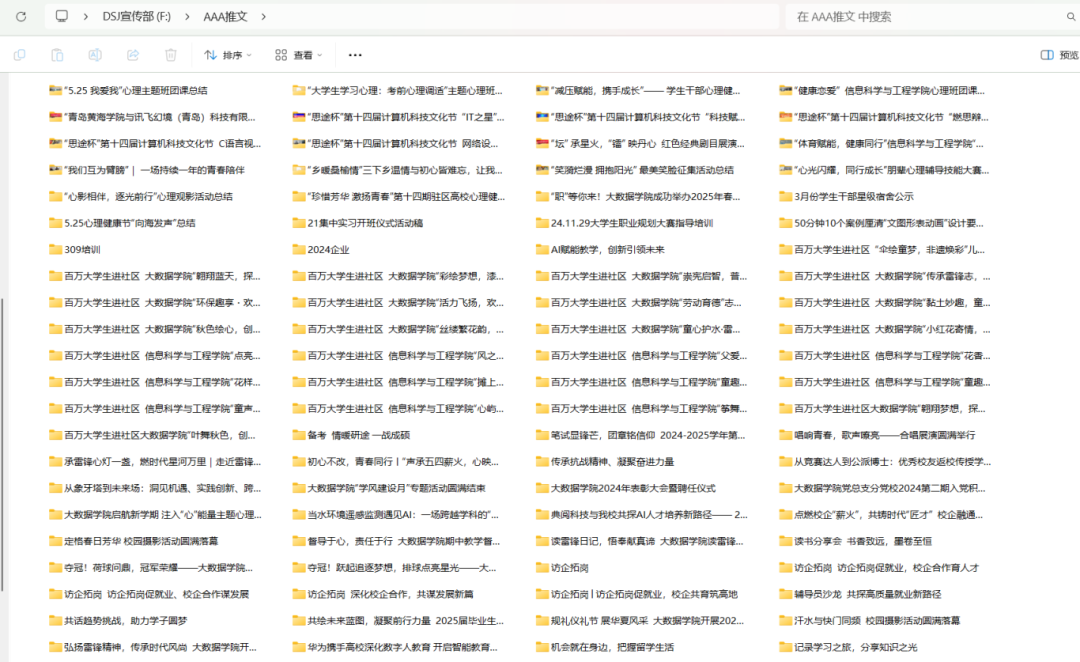
Task: Click the paste icon in the toolbar
Action: 58,55
